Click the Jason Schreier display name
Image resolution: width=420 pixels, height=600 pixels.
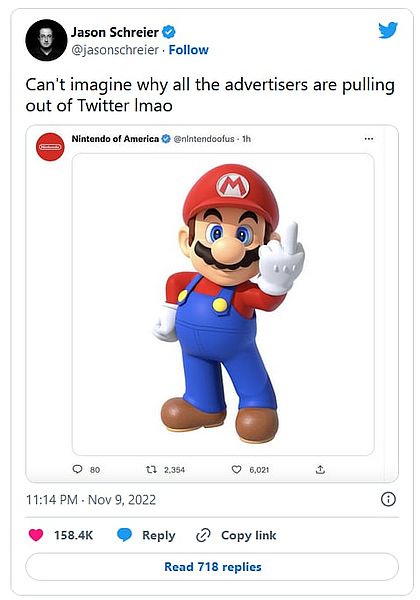[115, 32]
